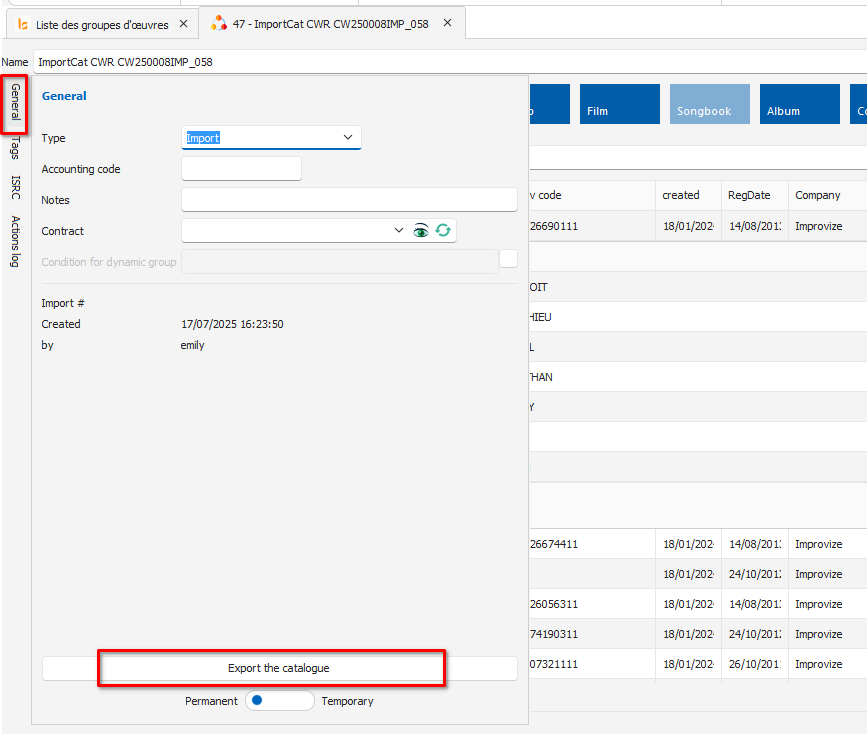Tick the dynamic group condition checkbox
Screen dimensions: 867x734
tap(508, 259)
